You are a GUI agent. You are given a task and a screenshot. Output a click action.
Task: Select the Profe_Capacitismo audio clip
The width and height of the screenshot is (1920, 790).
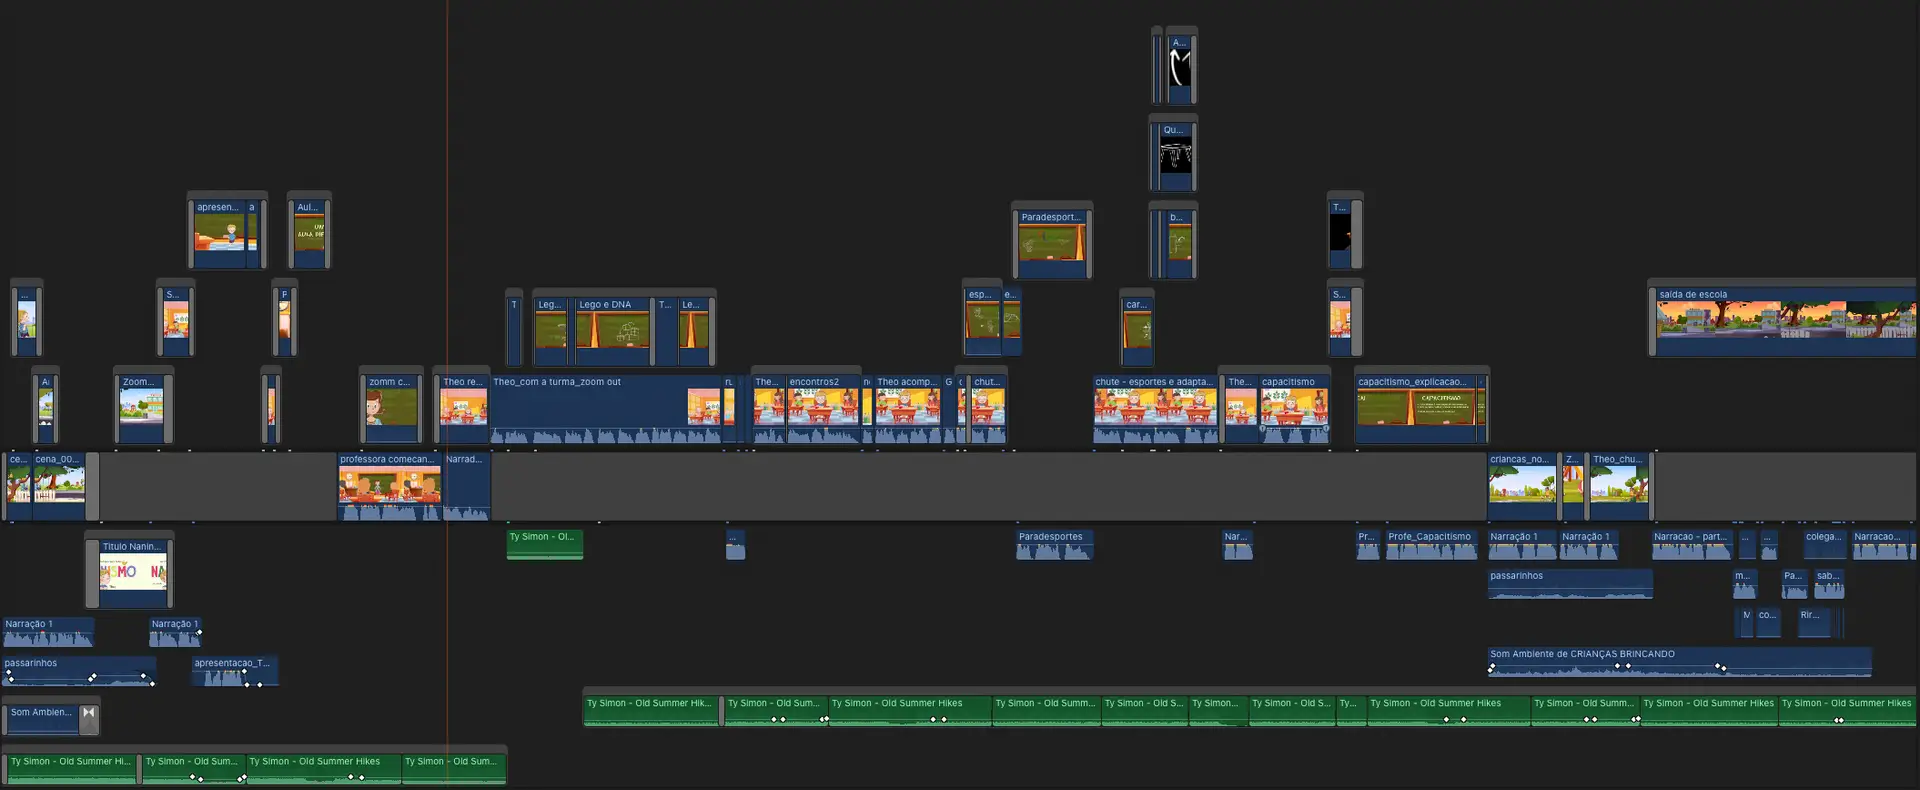coord(1431,545)
